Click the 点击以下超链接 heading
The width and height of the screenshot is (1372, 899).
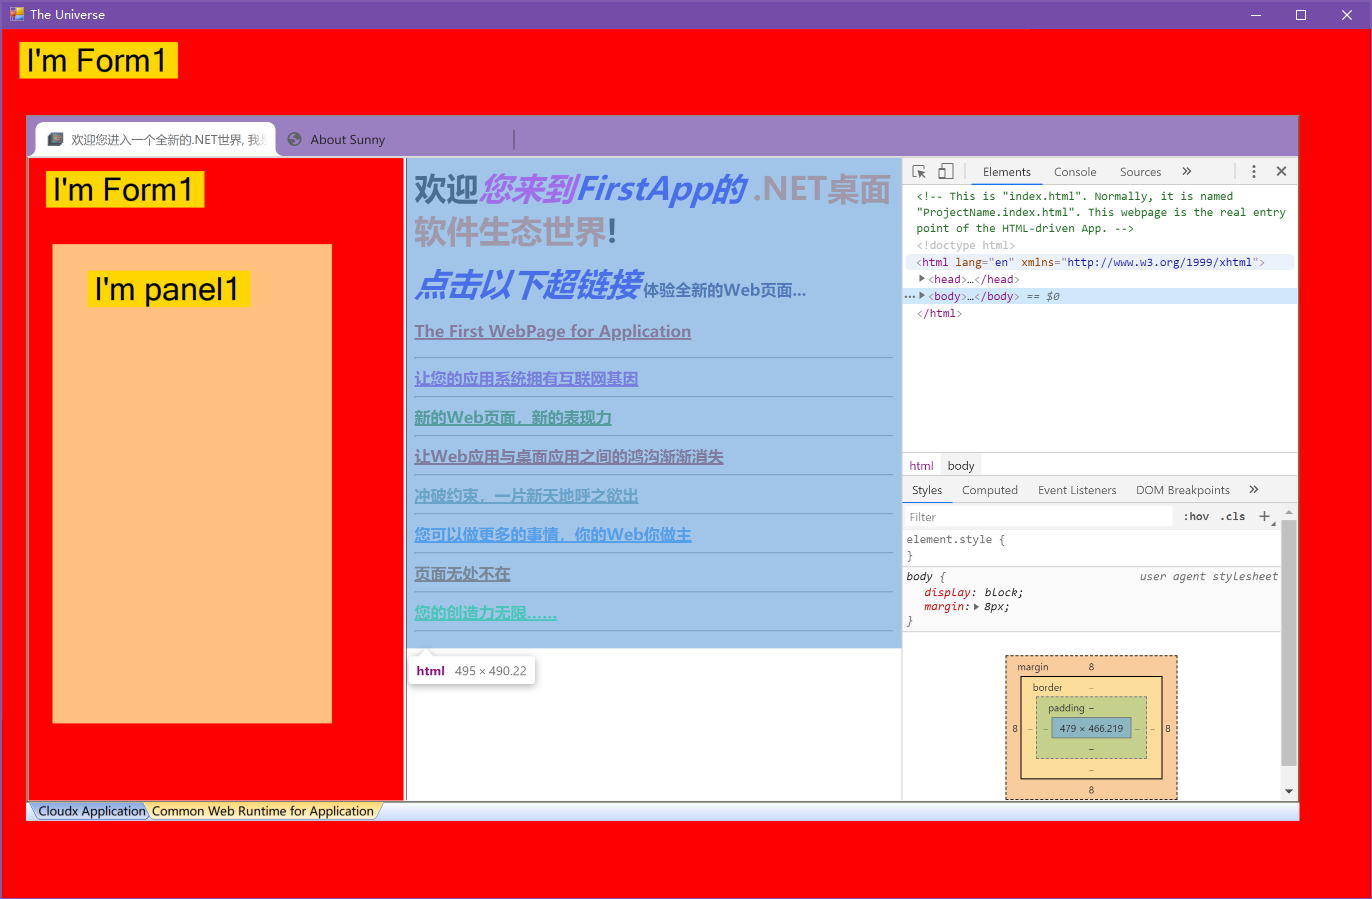pyautogui.click(x=528, y=285)
